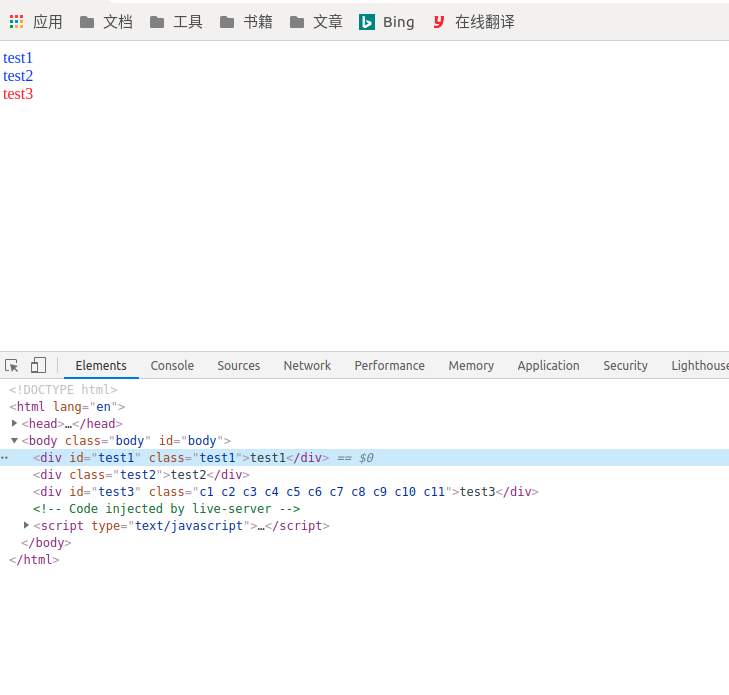Open the 工具 bookmark folder
Viewport: 729px width, 695px height.
click(x=176, y=22)
